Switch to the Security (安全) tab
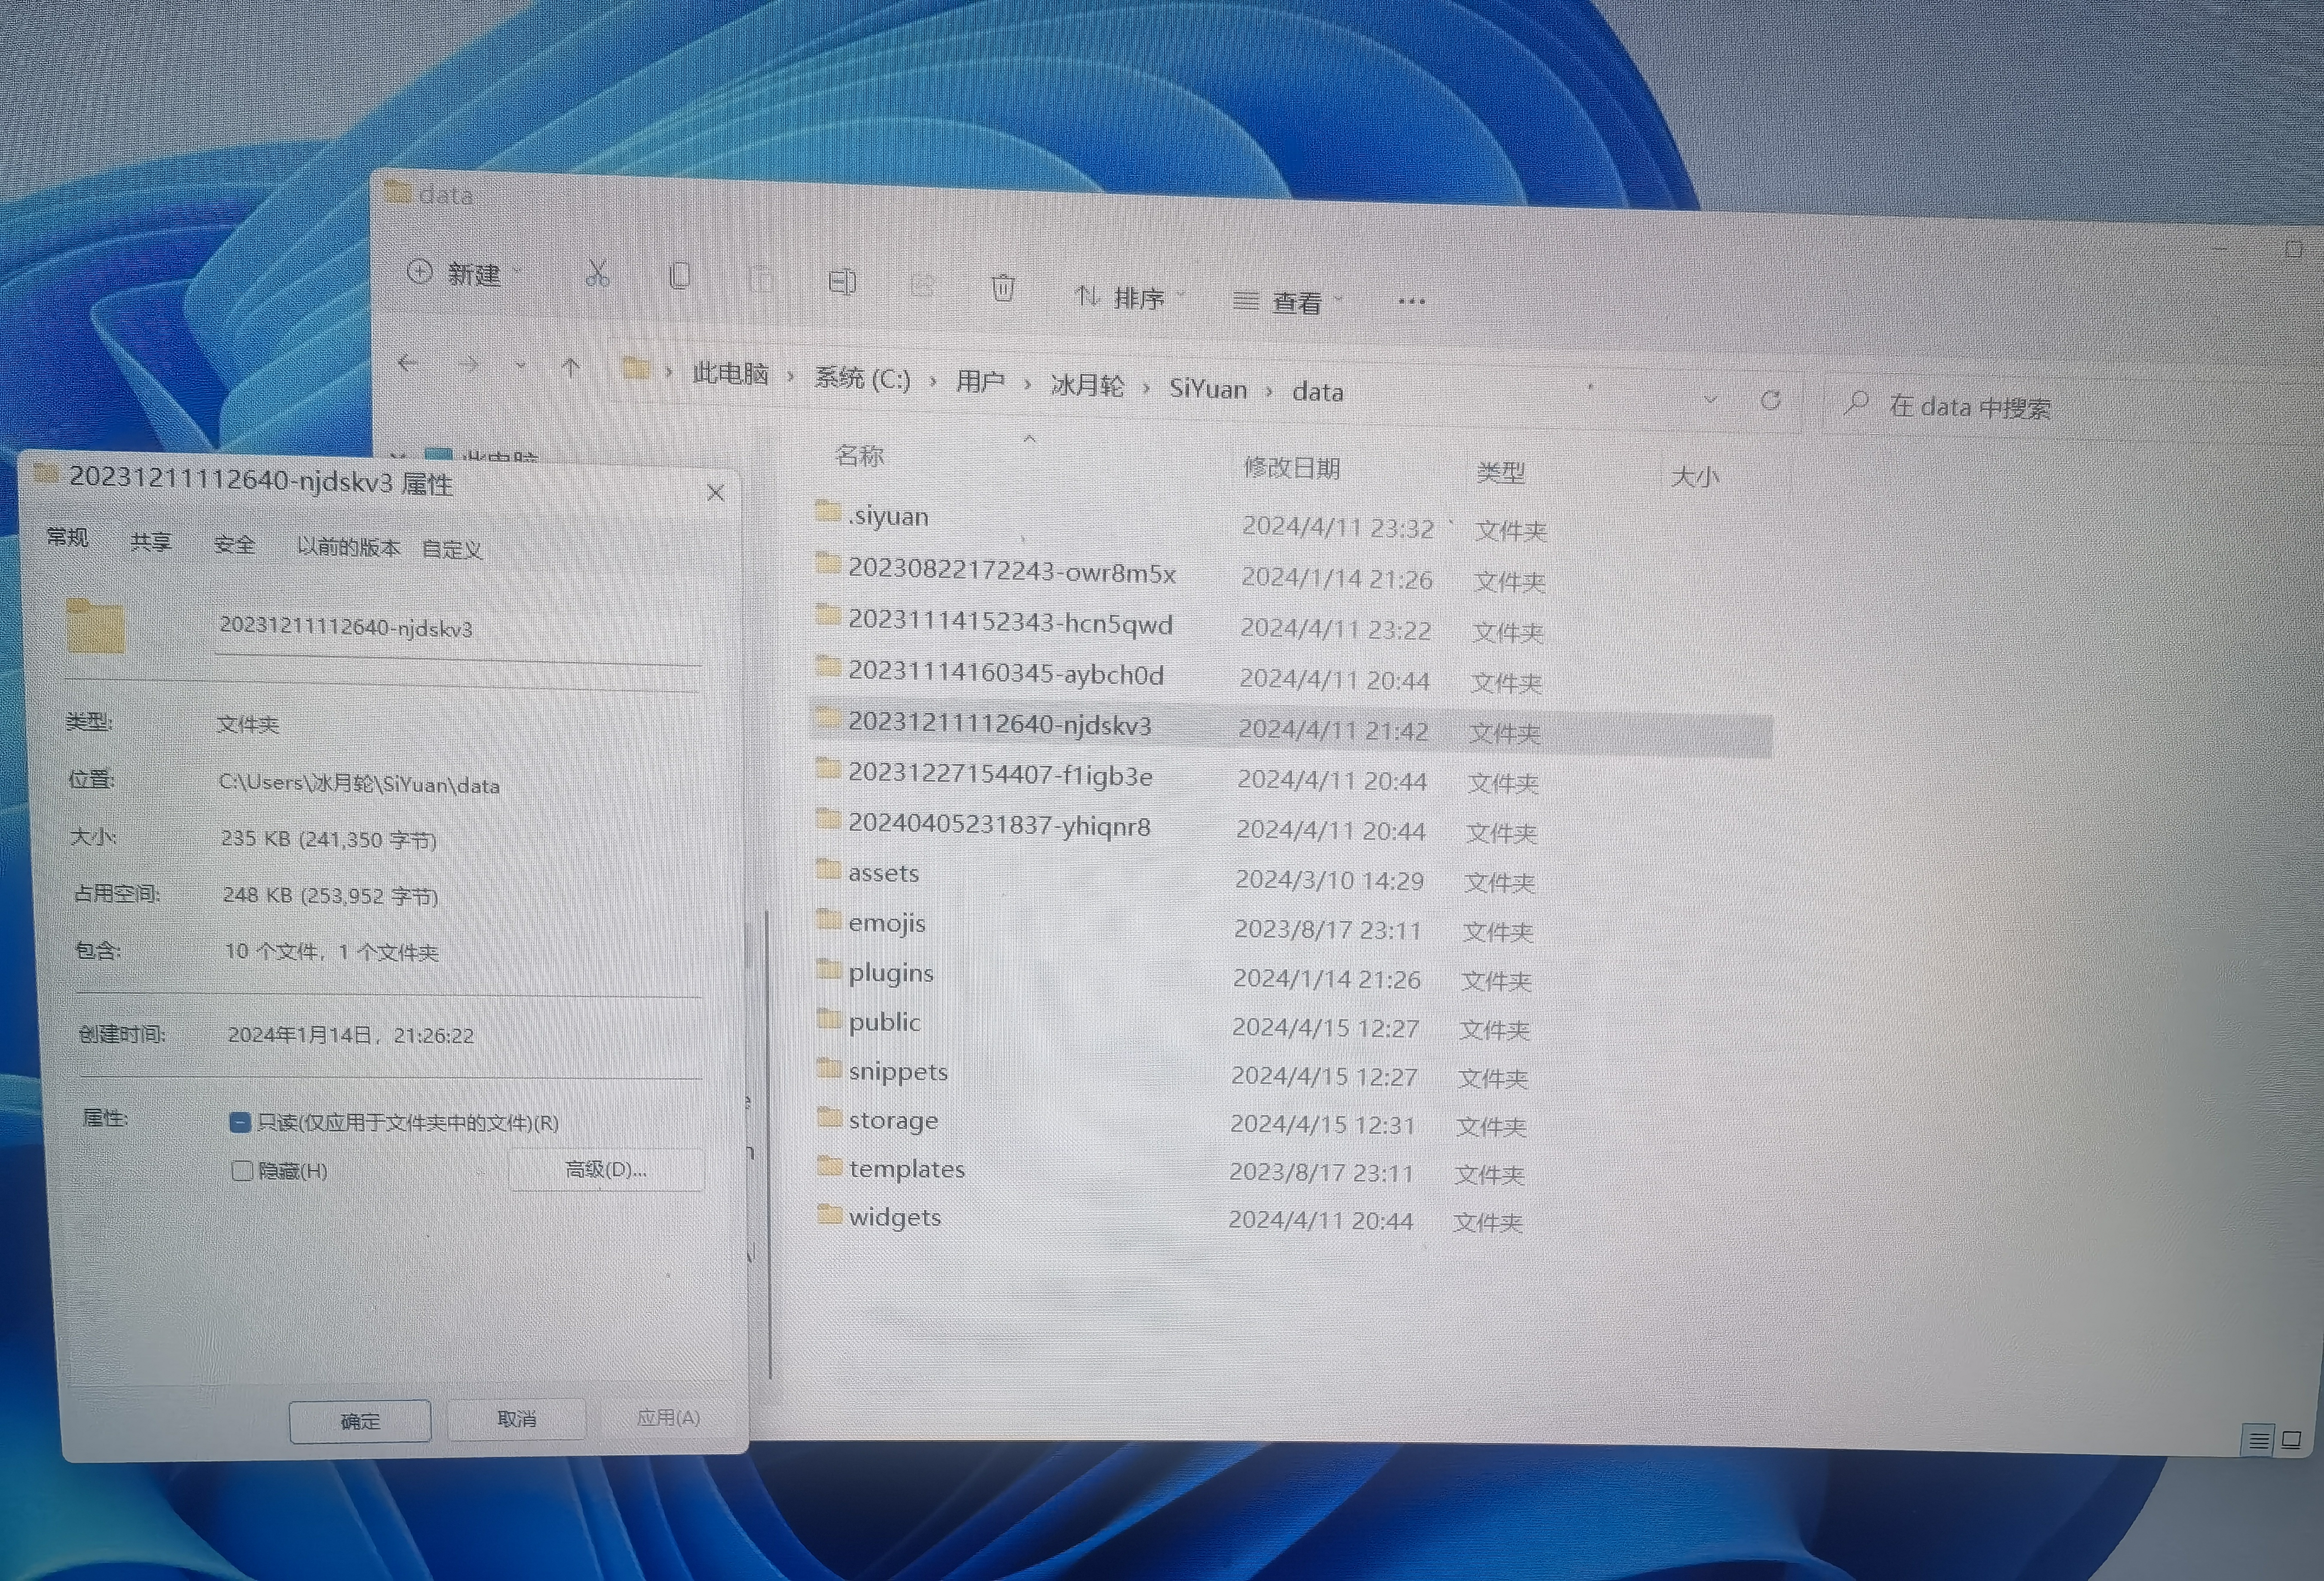 234,544
